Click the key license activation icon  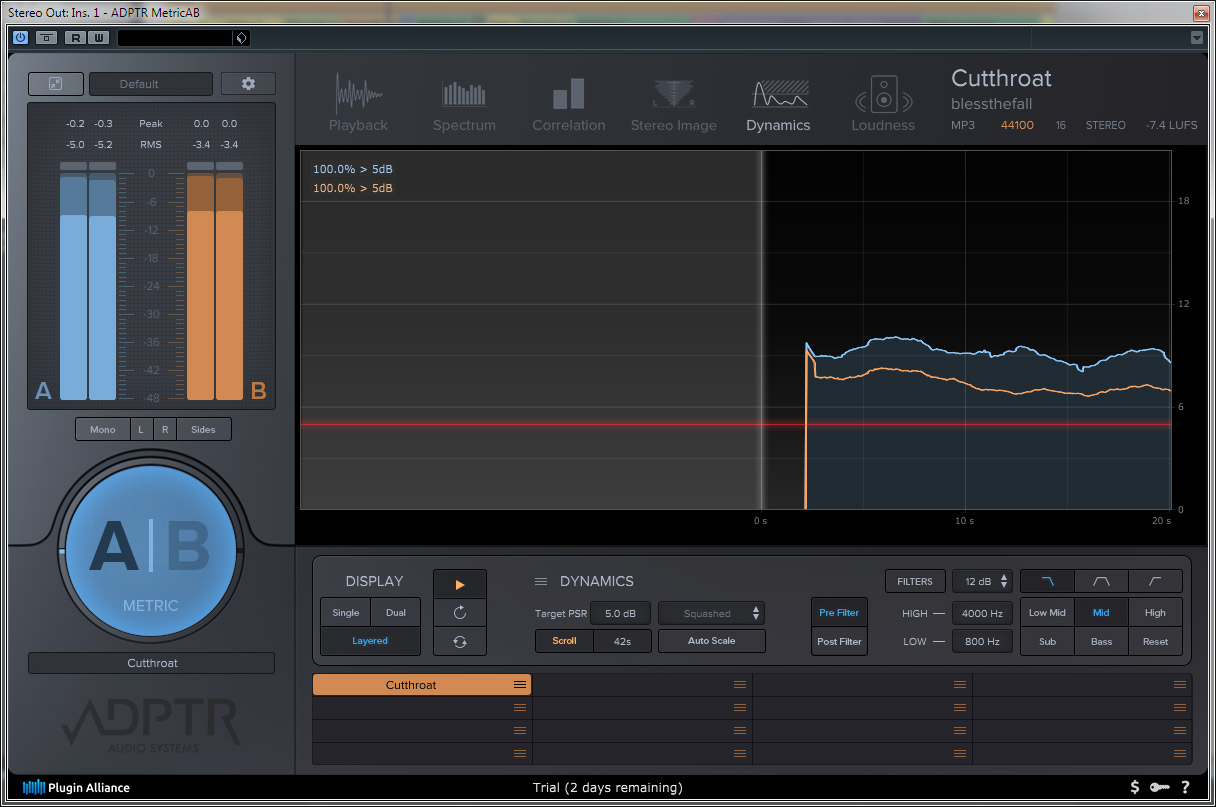(1160, 787)
